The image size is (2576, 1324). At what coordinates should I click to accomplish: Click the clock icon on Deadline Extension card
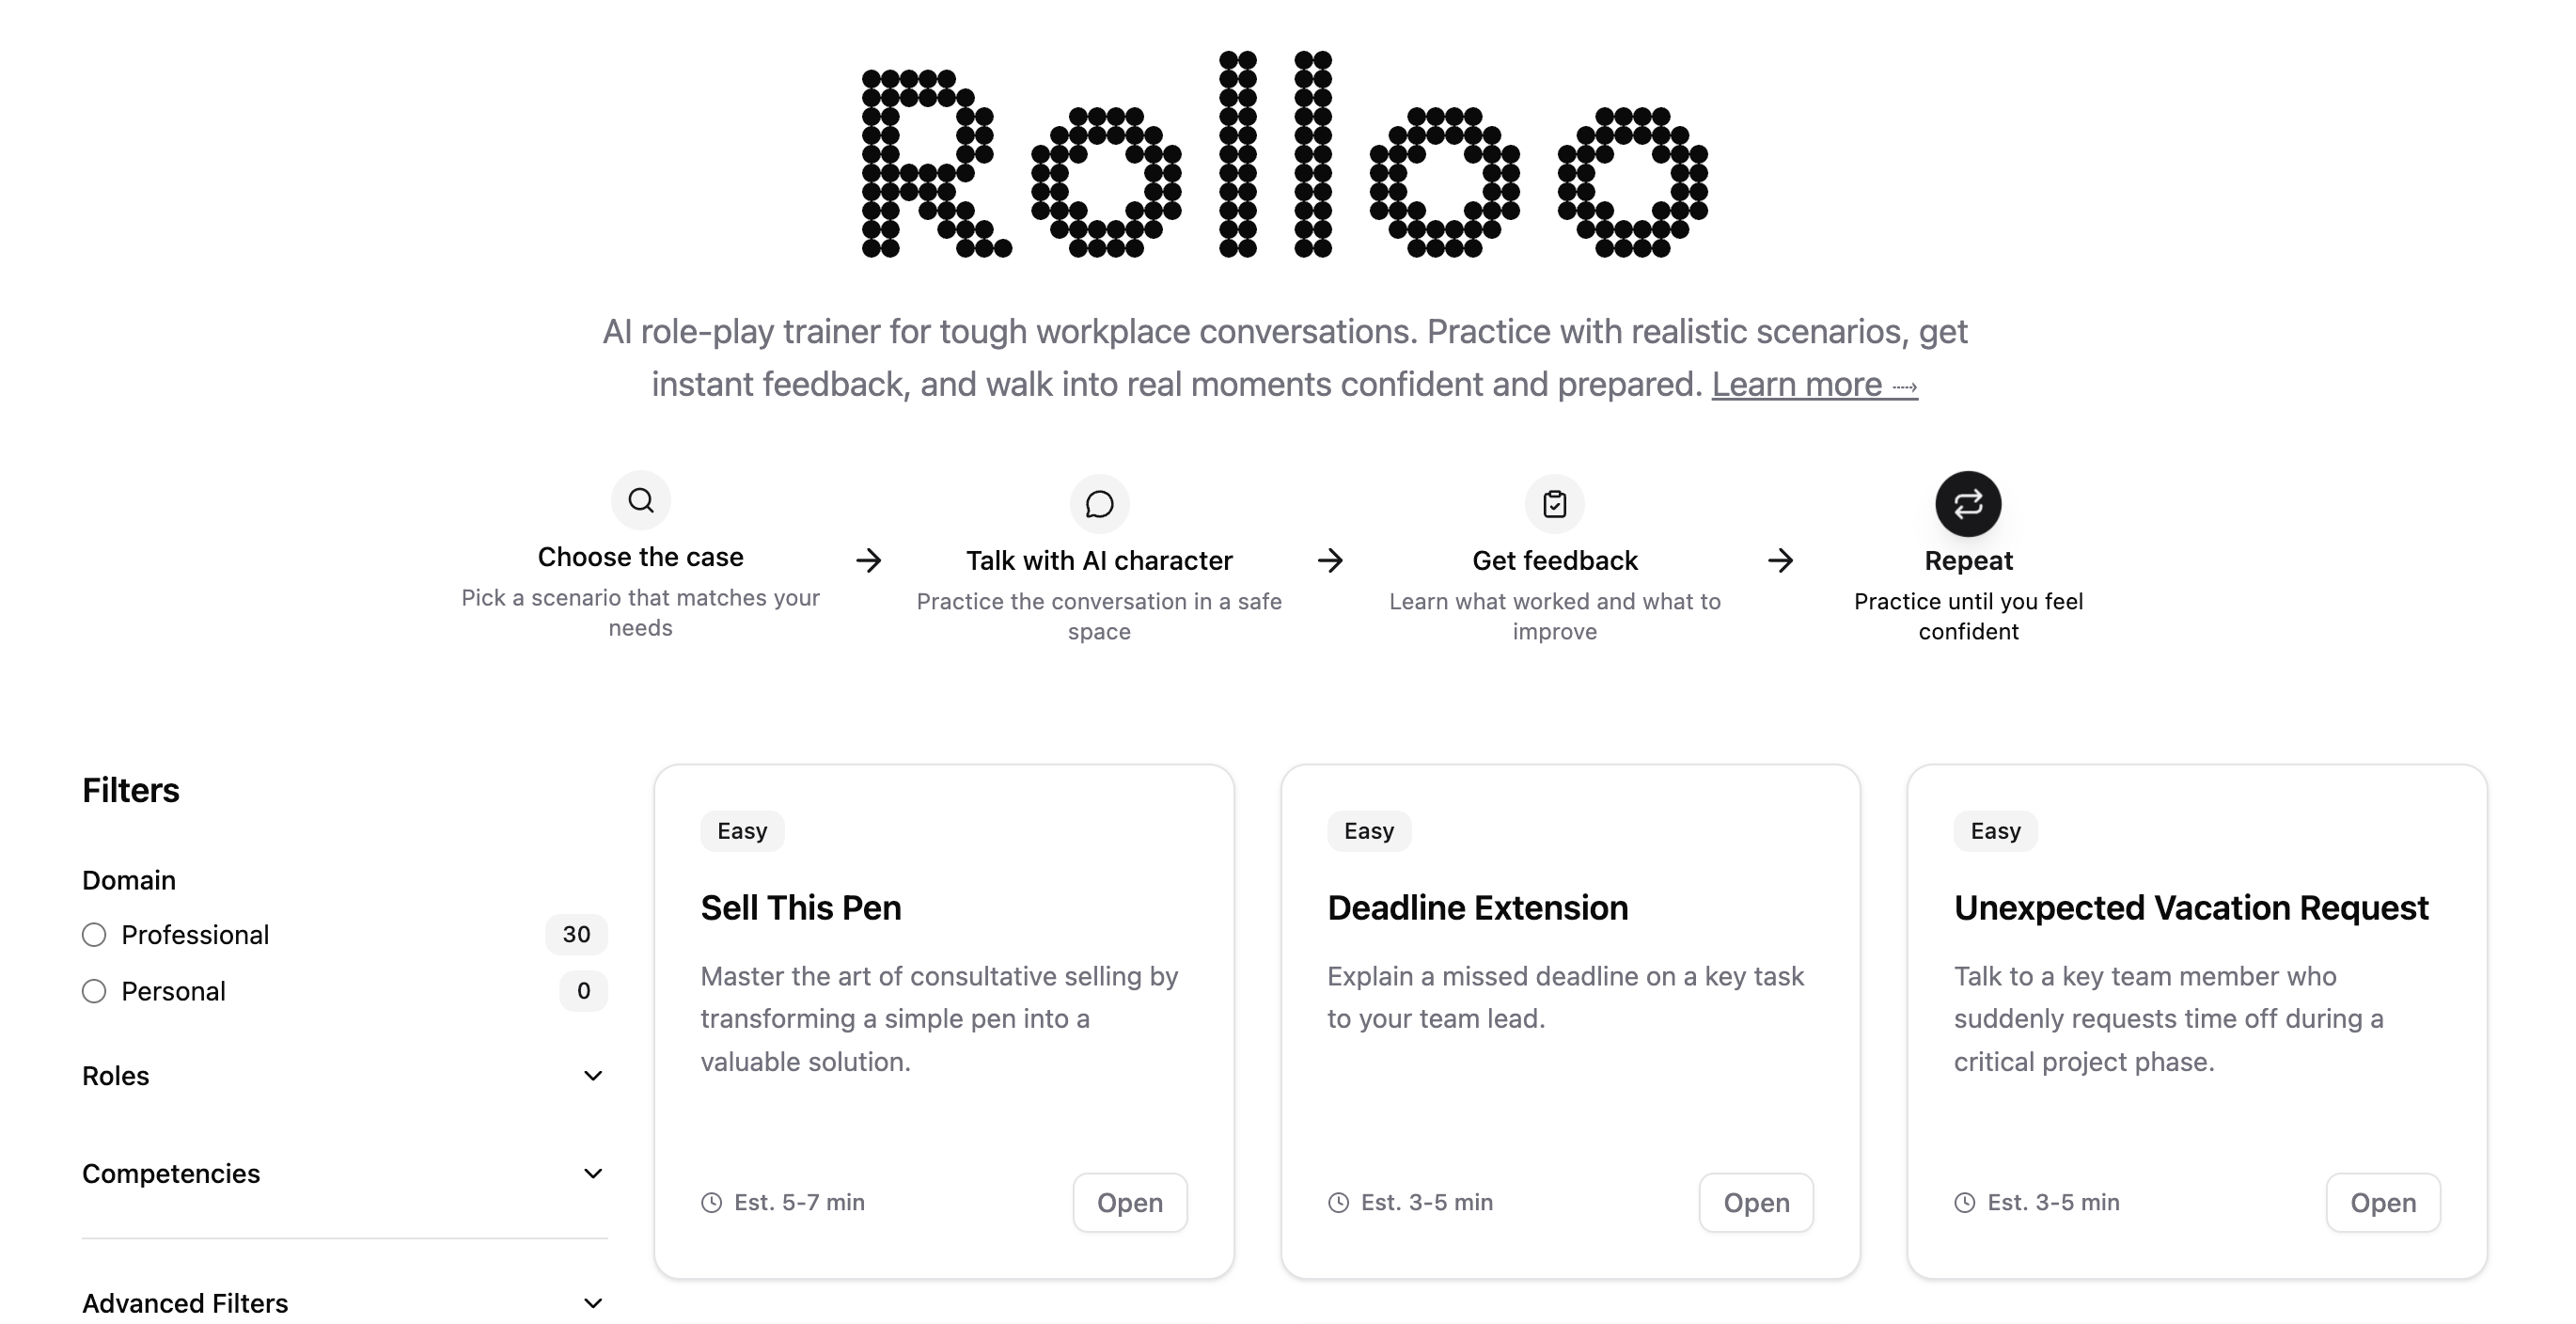[x=1338, y=1203]
